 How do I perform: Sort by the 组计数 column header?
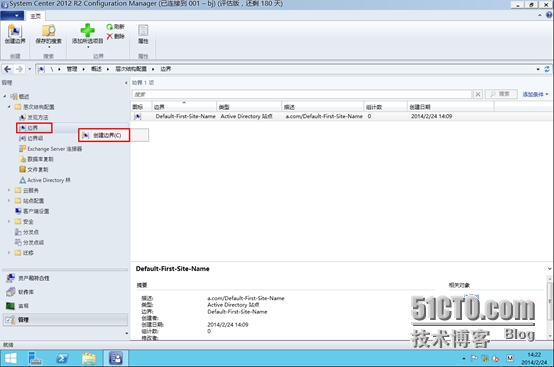385,107
